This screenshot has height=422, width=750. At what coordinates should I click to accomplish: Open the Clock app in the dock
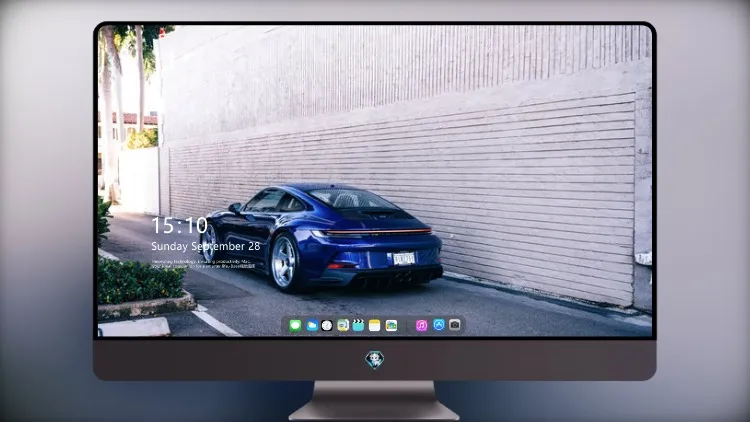click(x=327, y=326)
